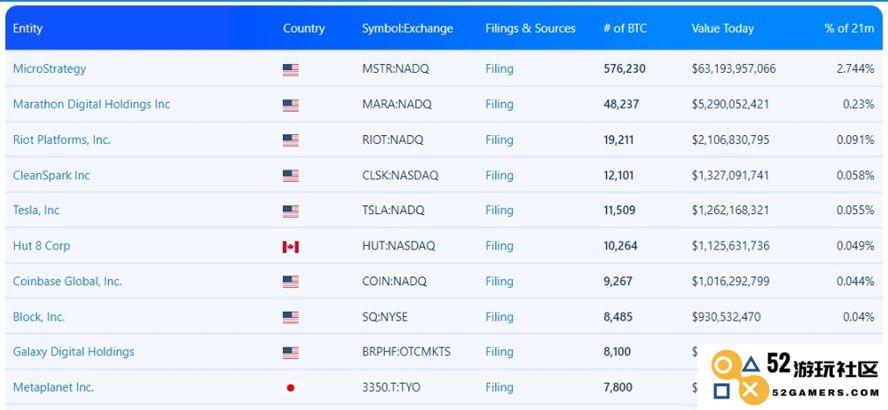The height and width of the screenshot is (410, 888).
Task: Click the US flag icon for Tesla
Action: coord(291,211)
